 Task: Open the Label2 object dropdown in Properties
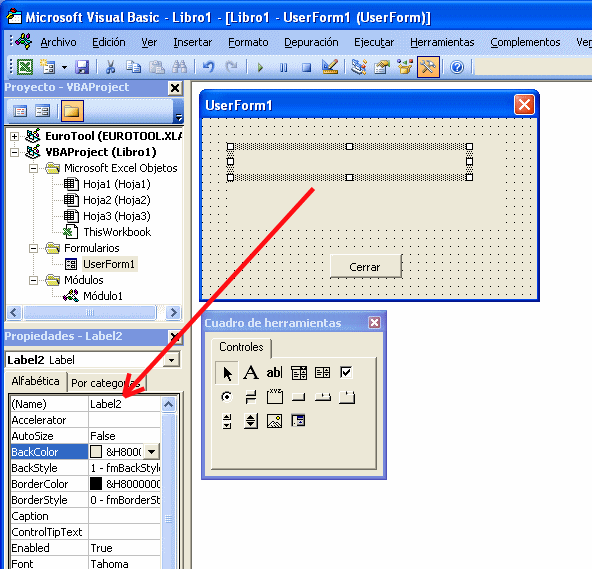pyautogui.click(x=171, y=360)
